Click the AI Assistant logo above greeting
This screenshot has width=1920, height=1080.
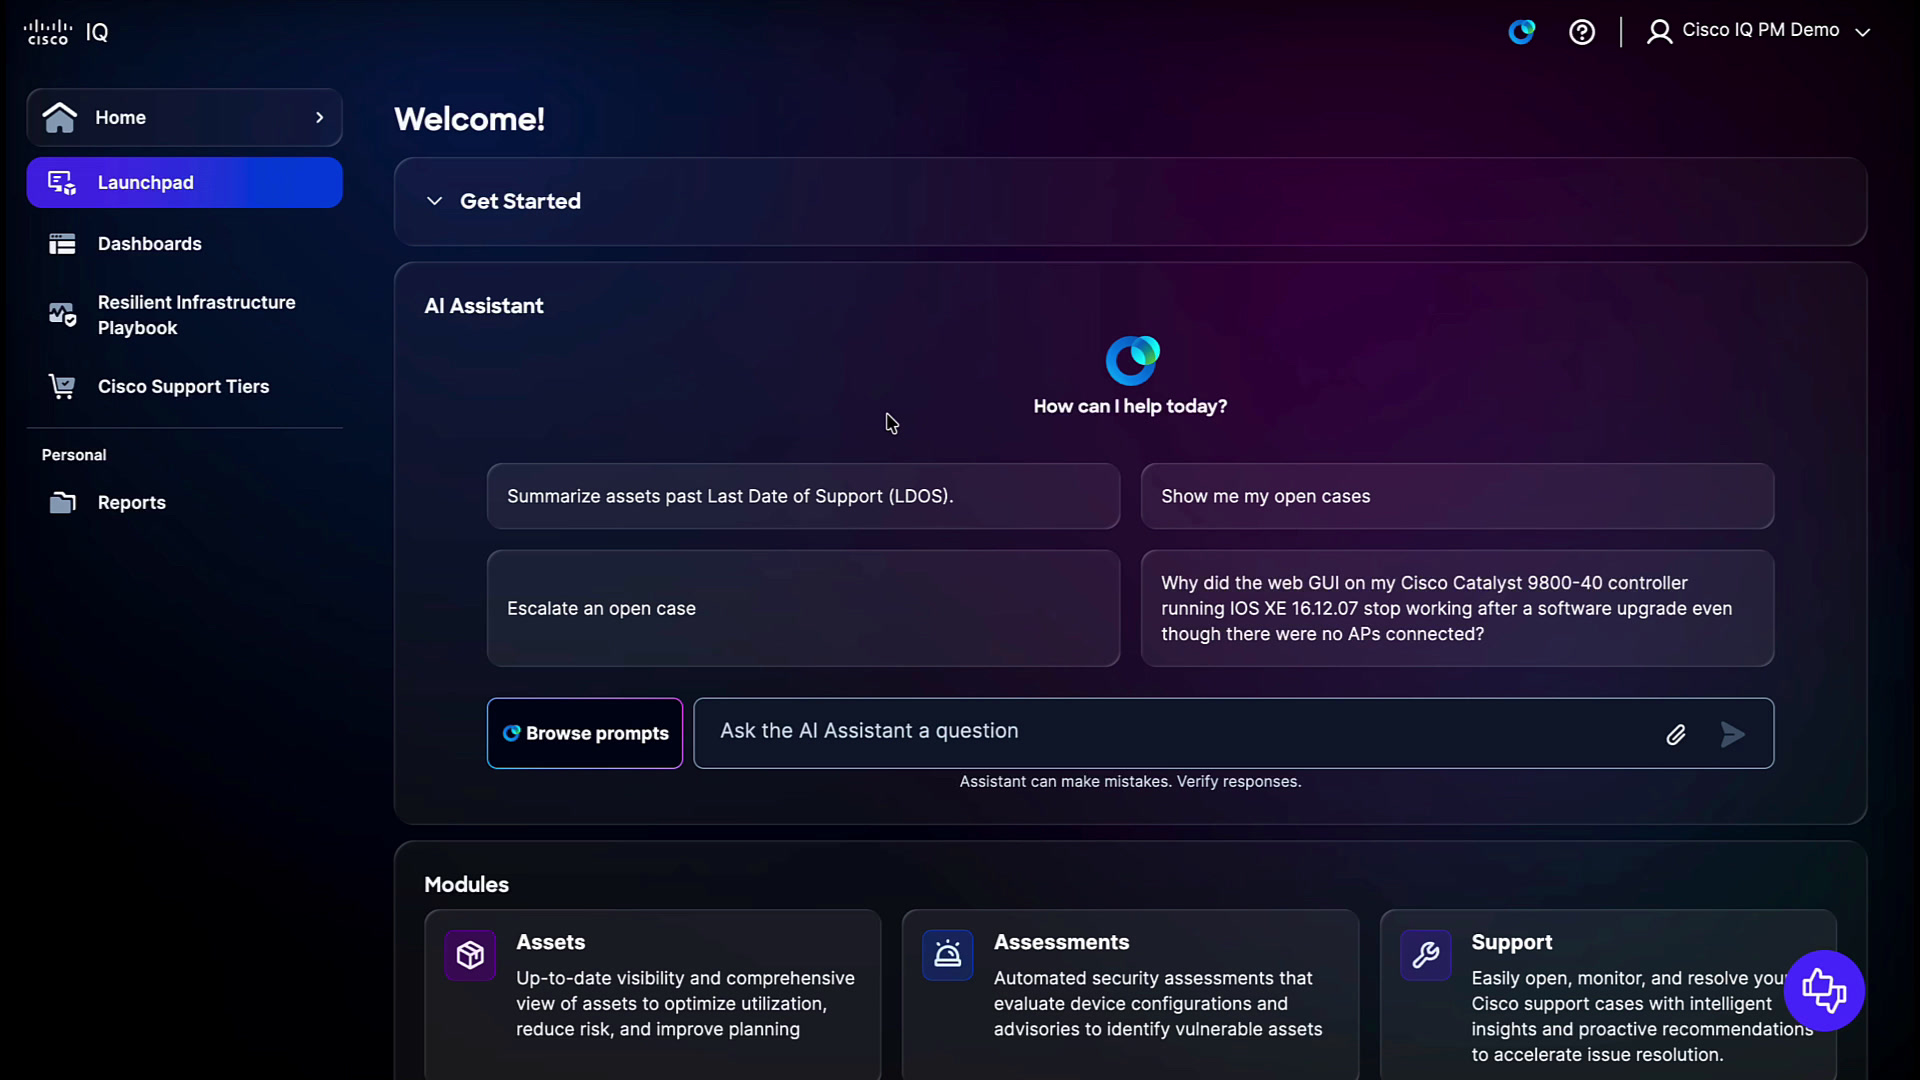pyautogui.click(x=1132, y=361)
